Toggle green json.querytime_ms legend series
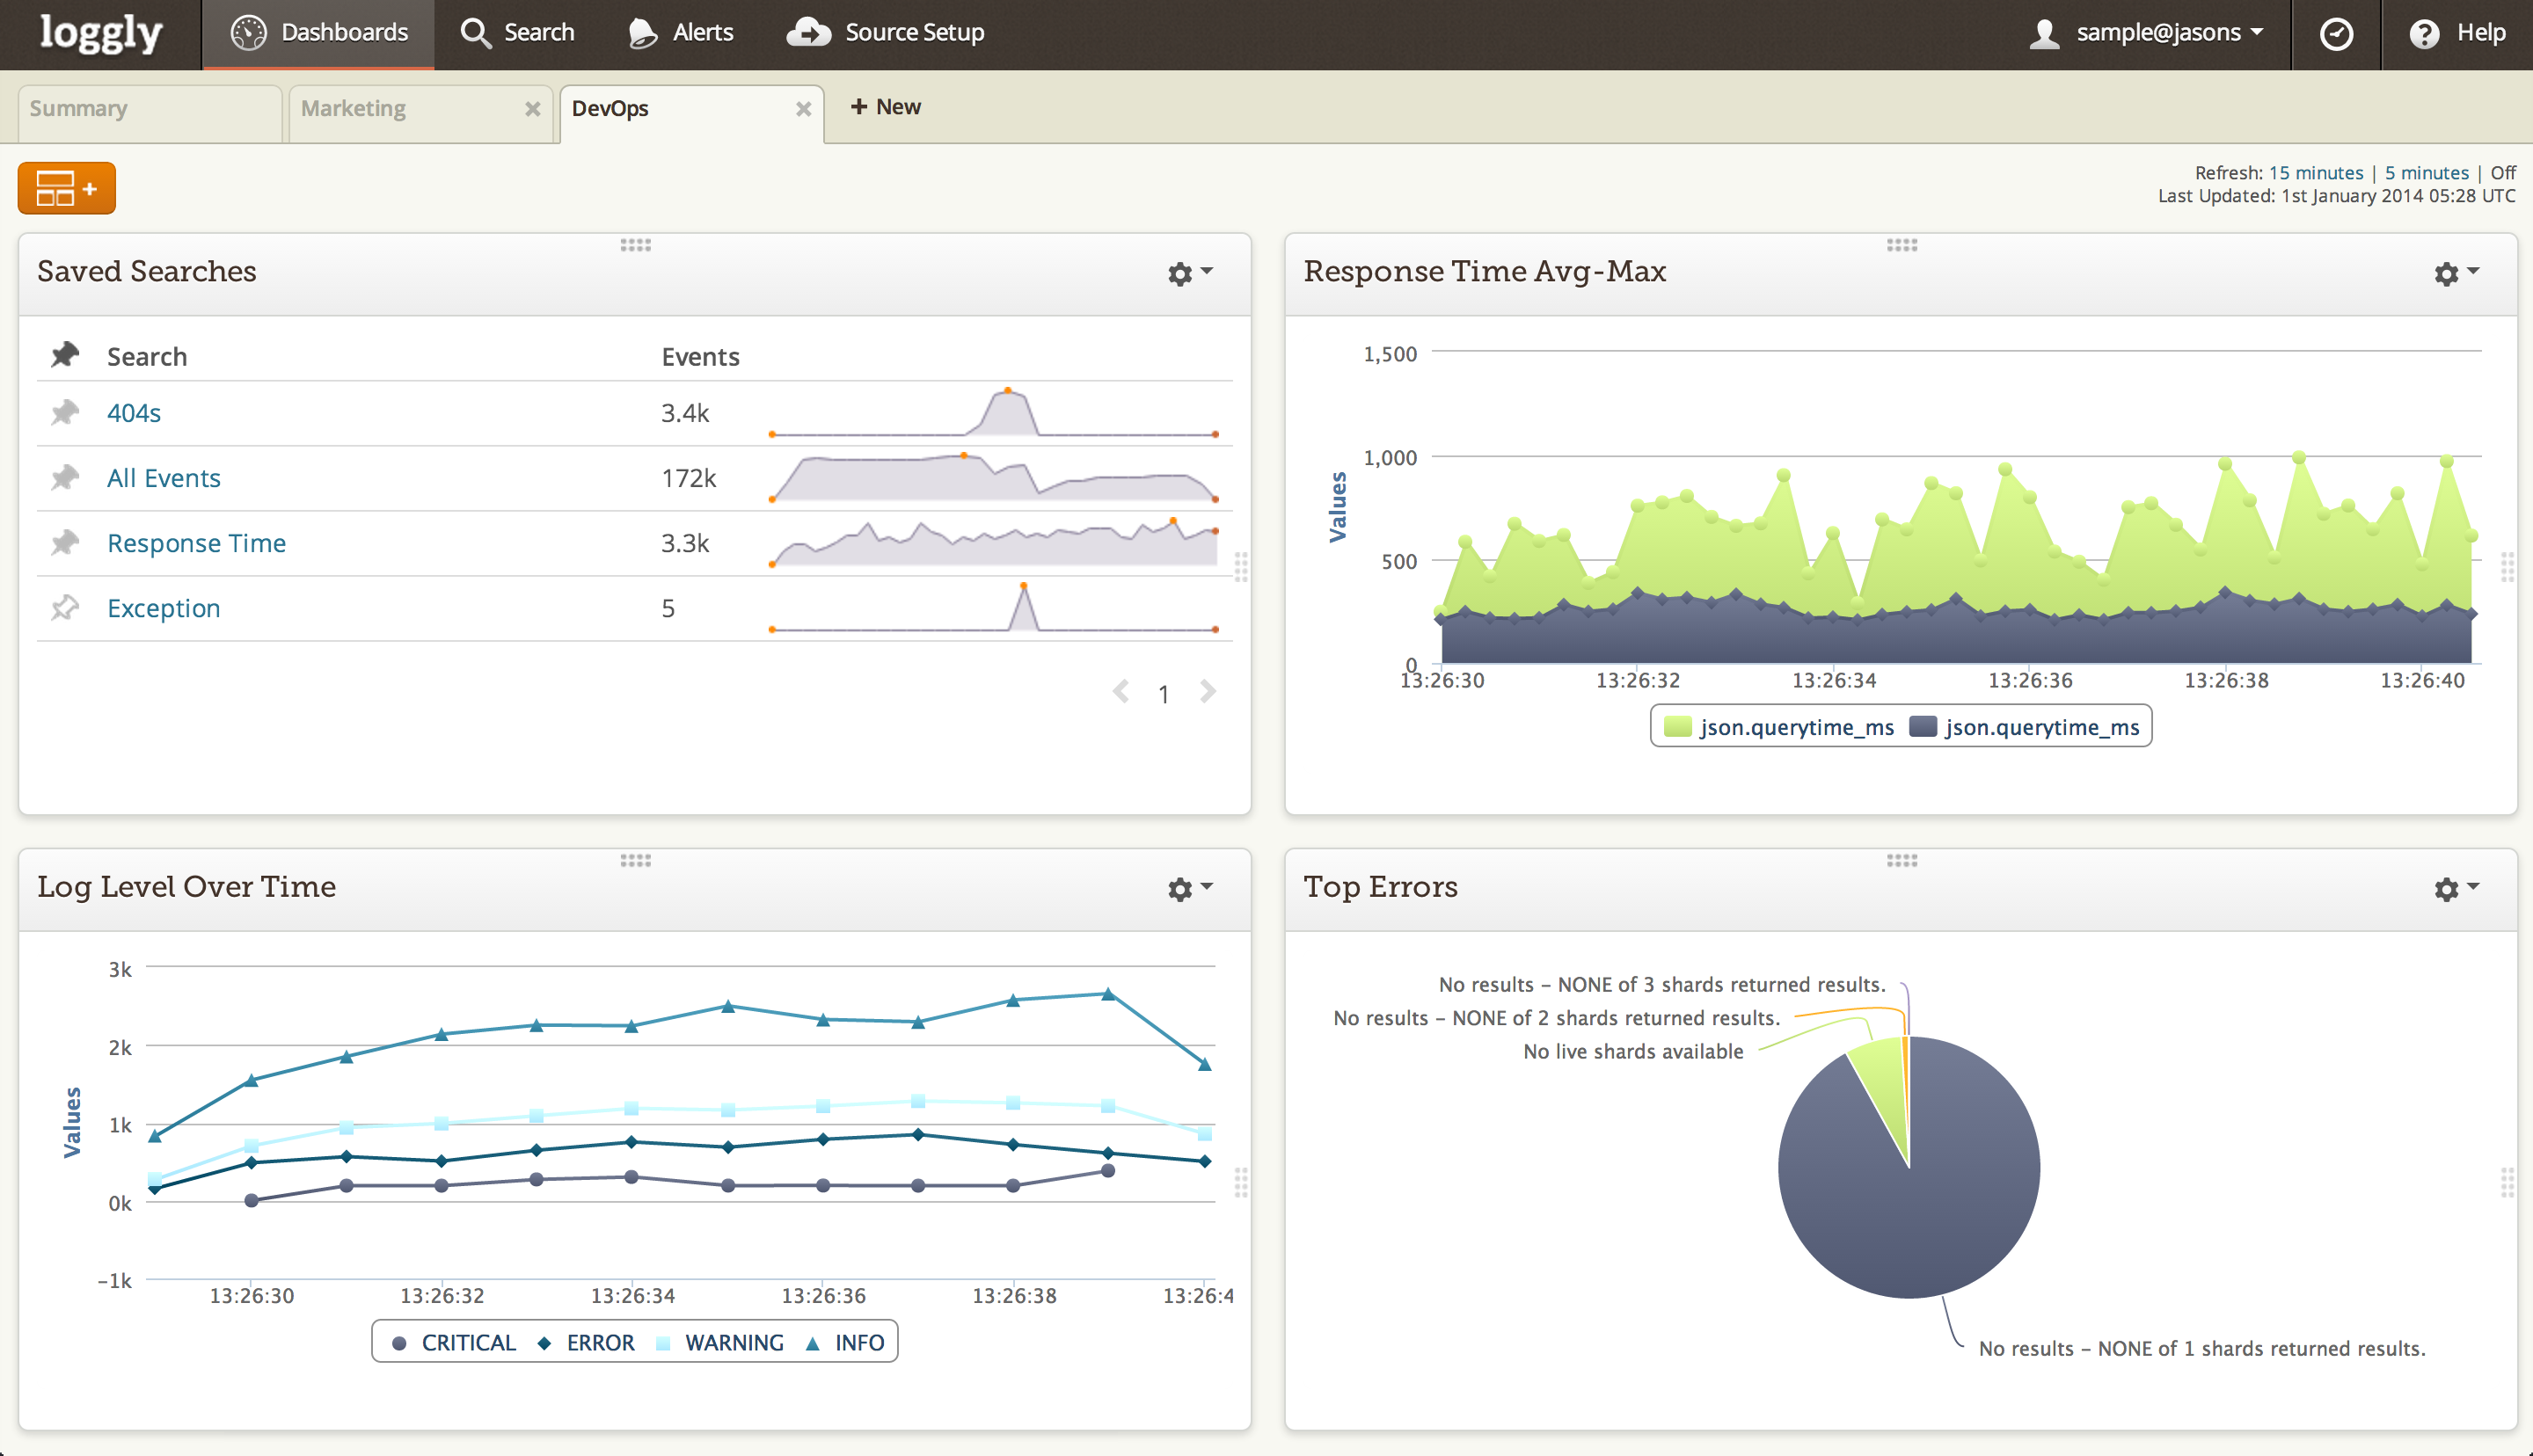 coord(1779,727)
